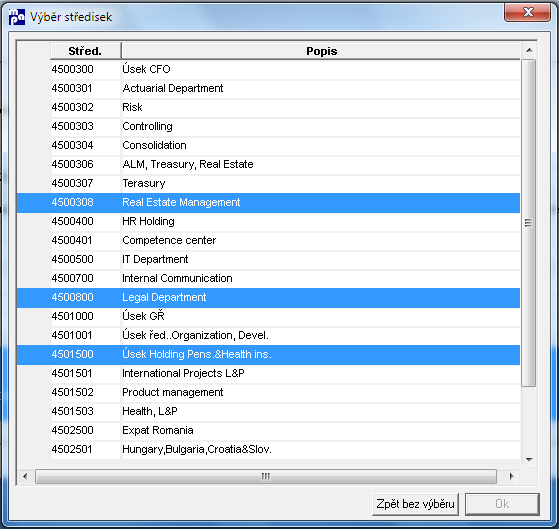559x529 pixels.
Task: Click code cell 4500301
Action: [86, 88]
